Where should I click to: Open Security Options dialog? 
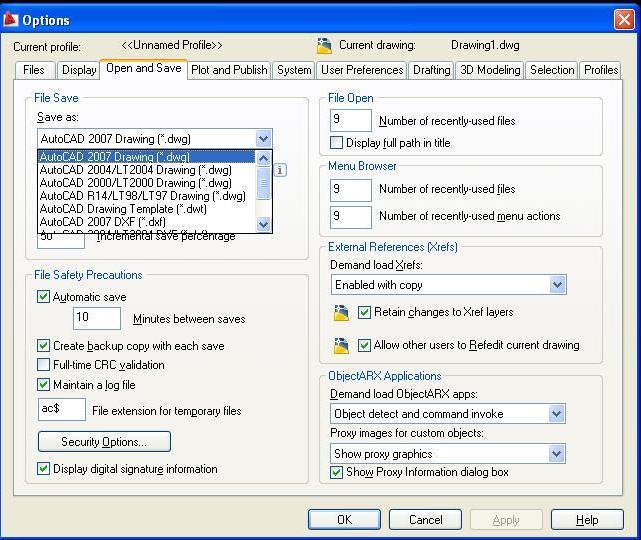[x=104, y=441]
